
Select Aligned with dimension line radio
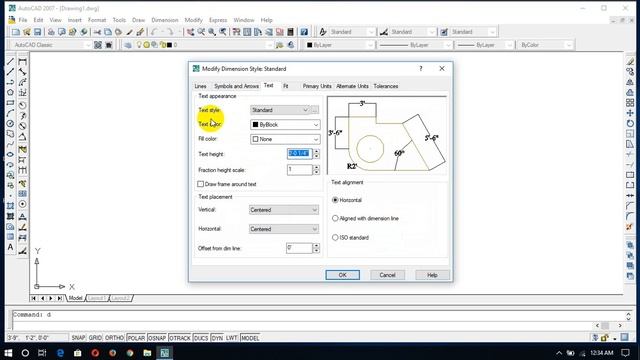tap(335, 218)
